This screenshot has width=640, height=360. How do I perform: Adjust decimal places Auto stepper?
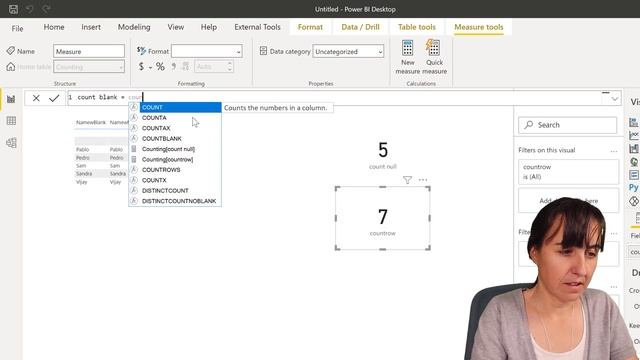pos(230,67)
